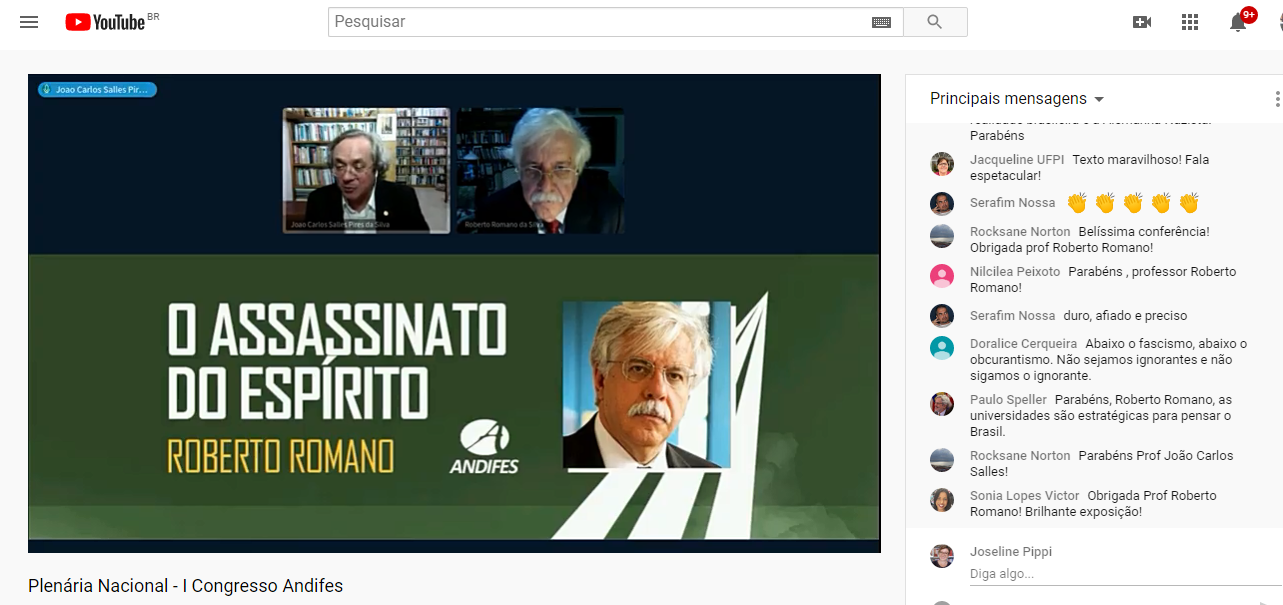
Task: Open author name 'Doralice Cerqueira' in chat
Action: coord(1024,344)
